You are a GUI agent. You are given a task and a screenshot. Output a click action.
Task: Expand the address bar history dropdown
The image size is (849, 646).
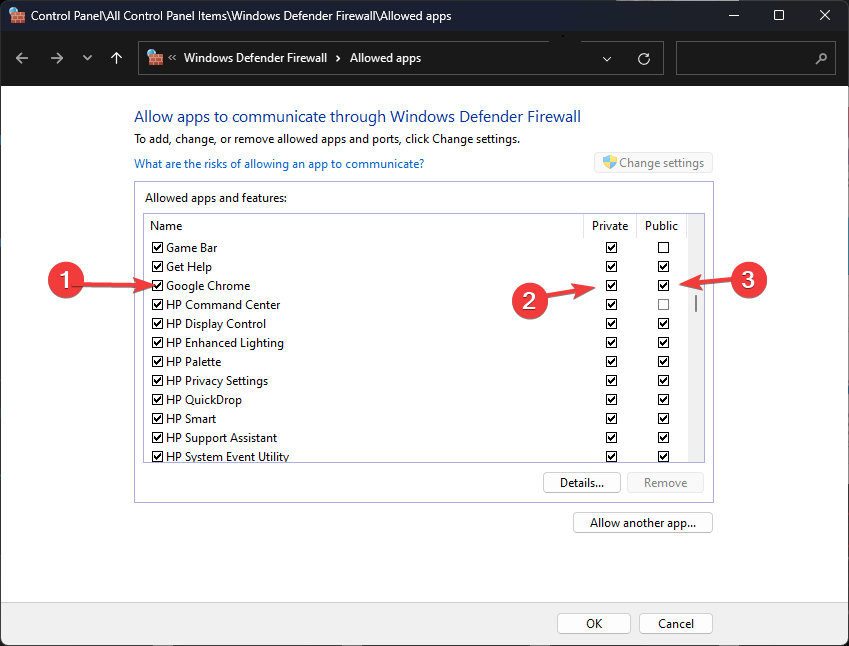coord(607,58)
